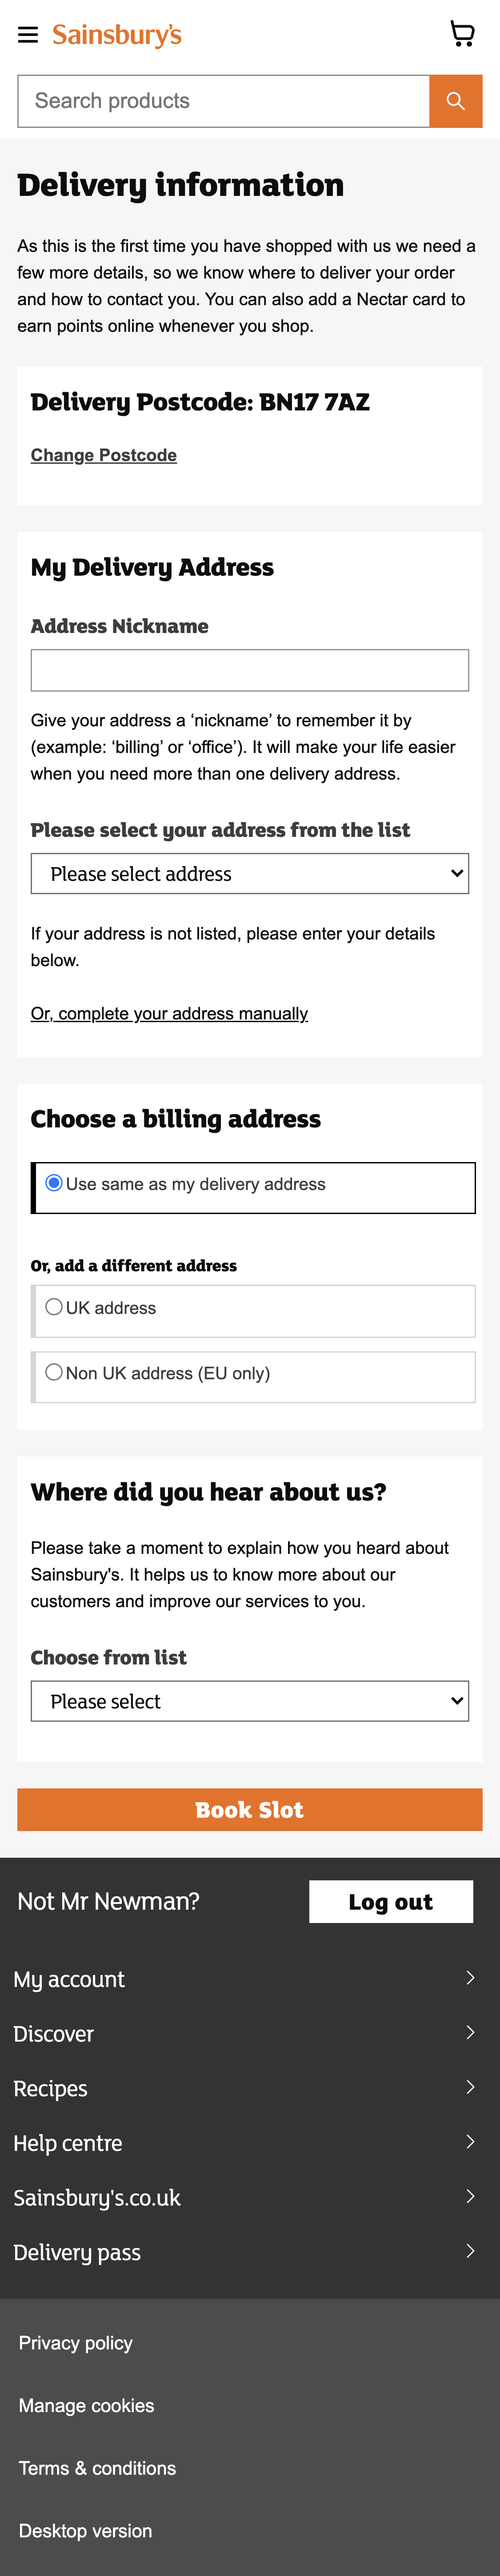Open the Please select address dropdown
This screenshot has width=500, height=2576.
coord(250,873)
